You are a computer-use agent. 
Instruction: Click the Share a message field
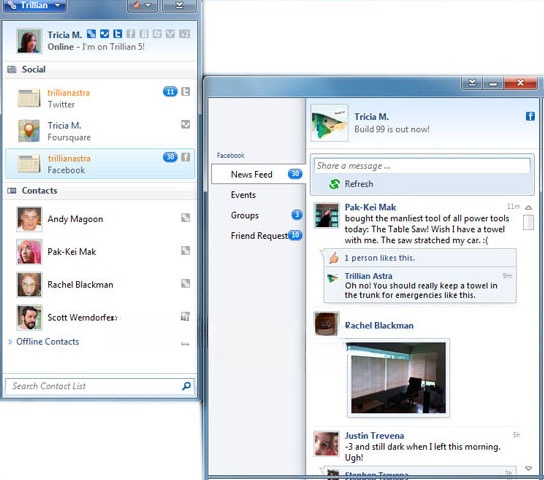422,166
